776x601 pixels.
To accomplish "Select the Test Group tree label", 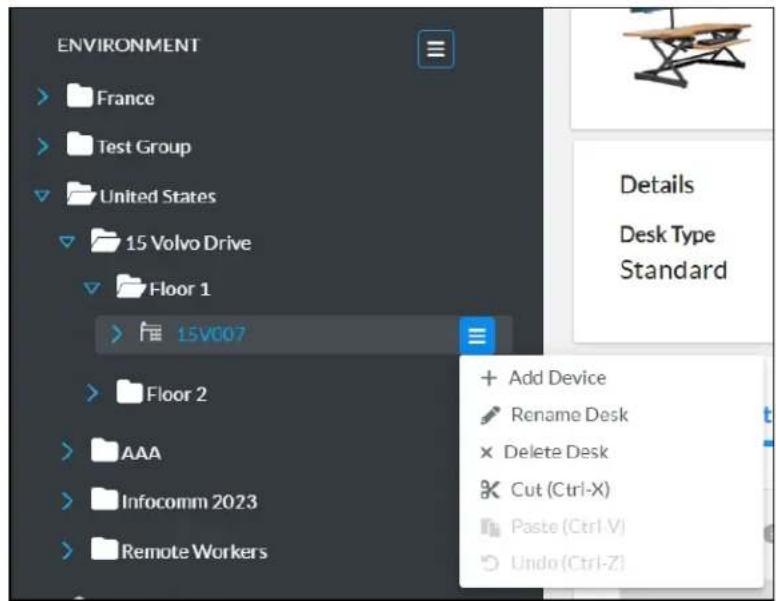I will click(x=144, y=147).
